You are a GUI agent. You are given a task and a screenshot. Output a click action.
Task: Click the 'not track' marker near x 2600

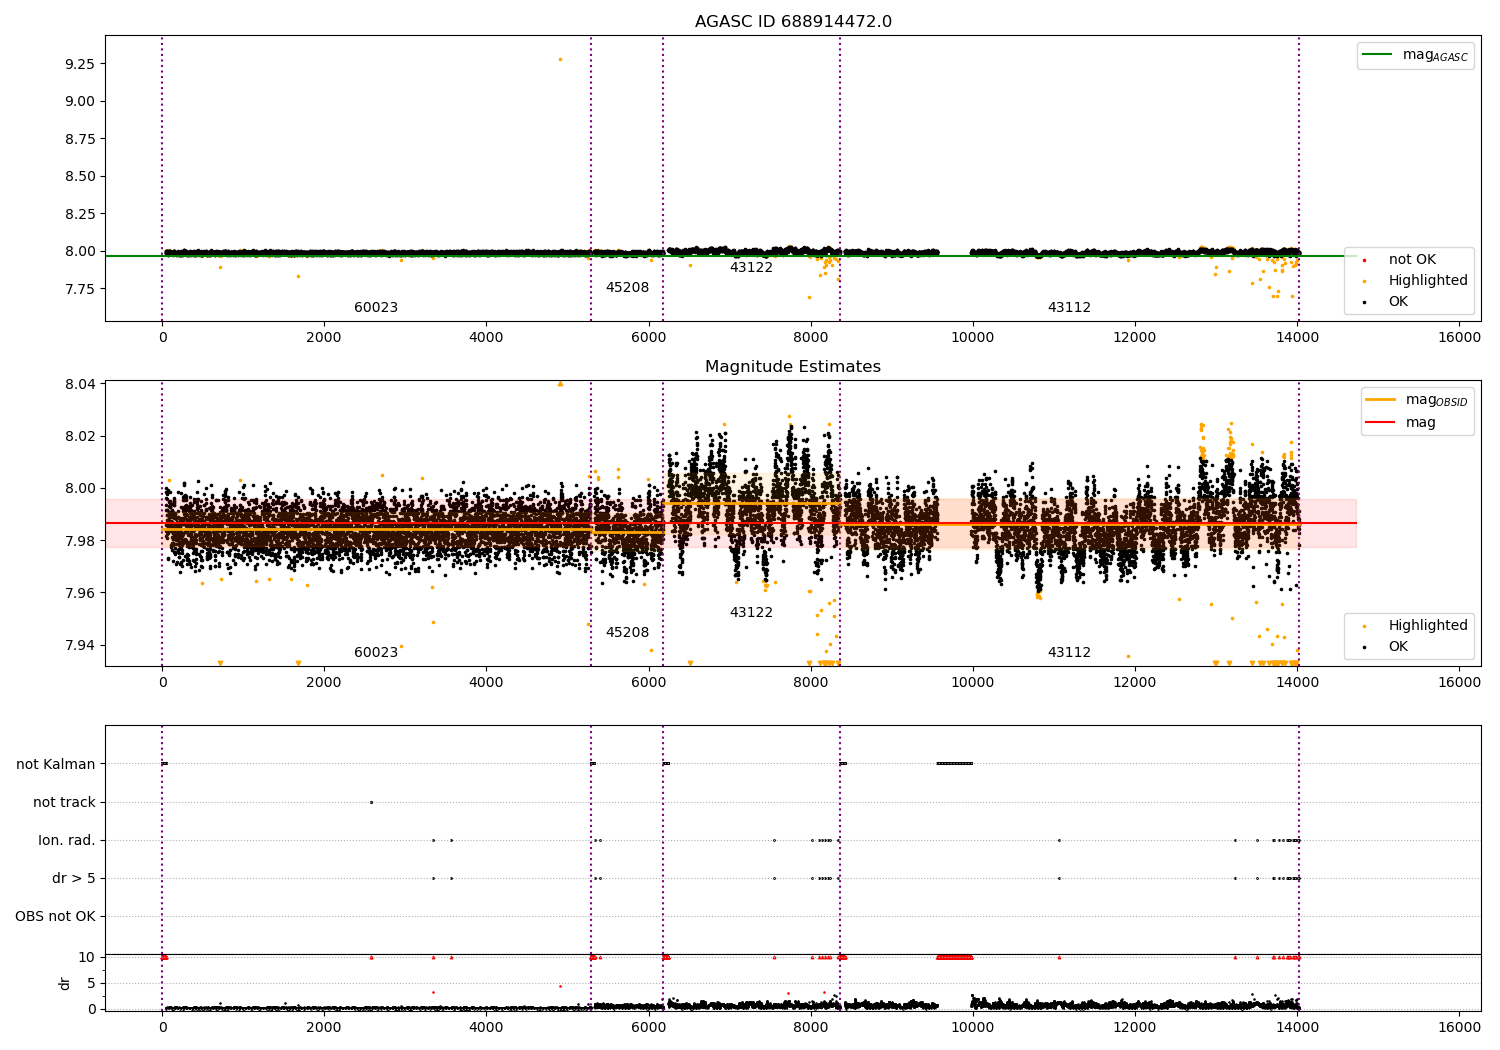click(371, 802)
